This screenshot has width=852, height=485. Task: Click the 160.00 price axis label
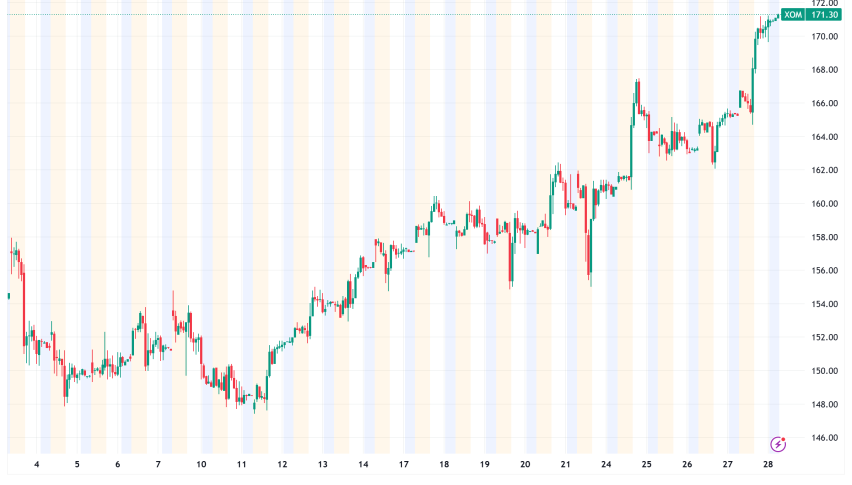824,204
